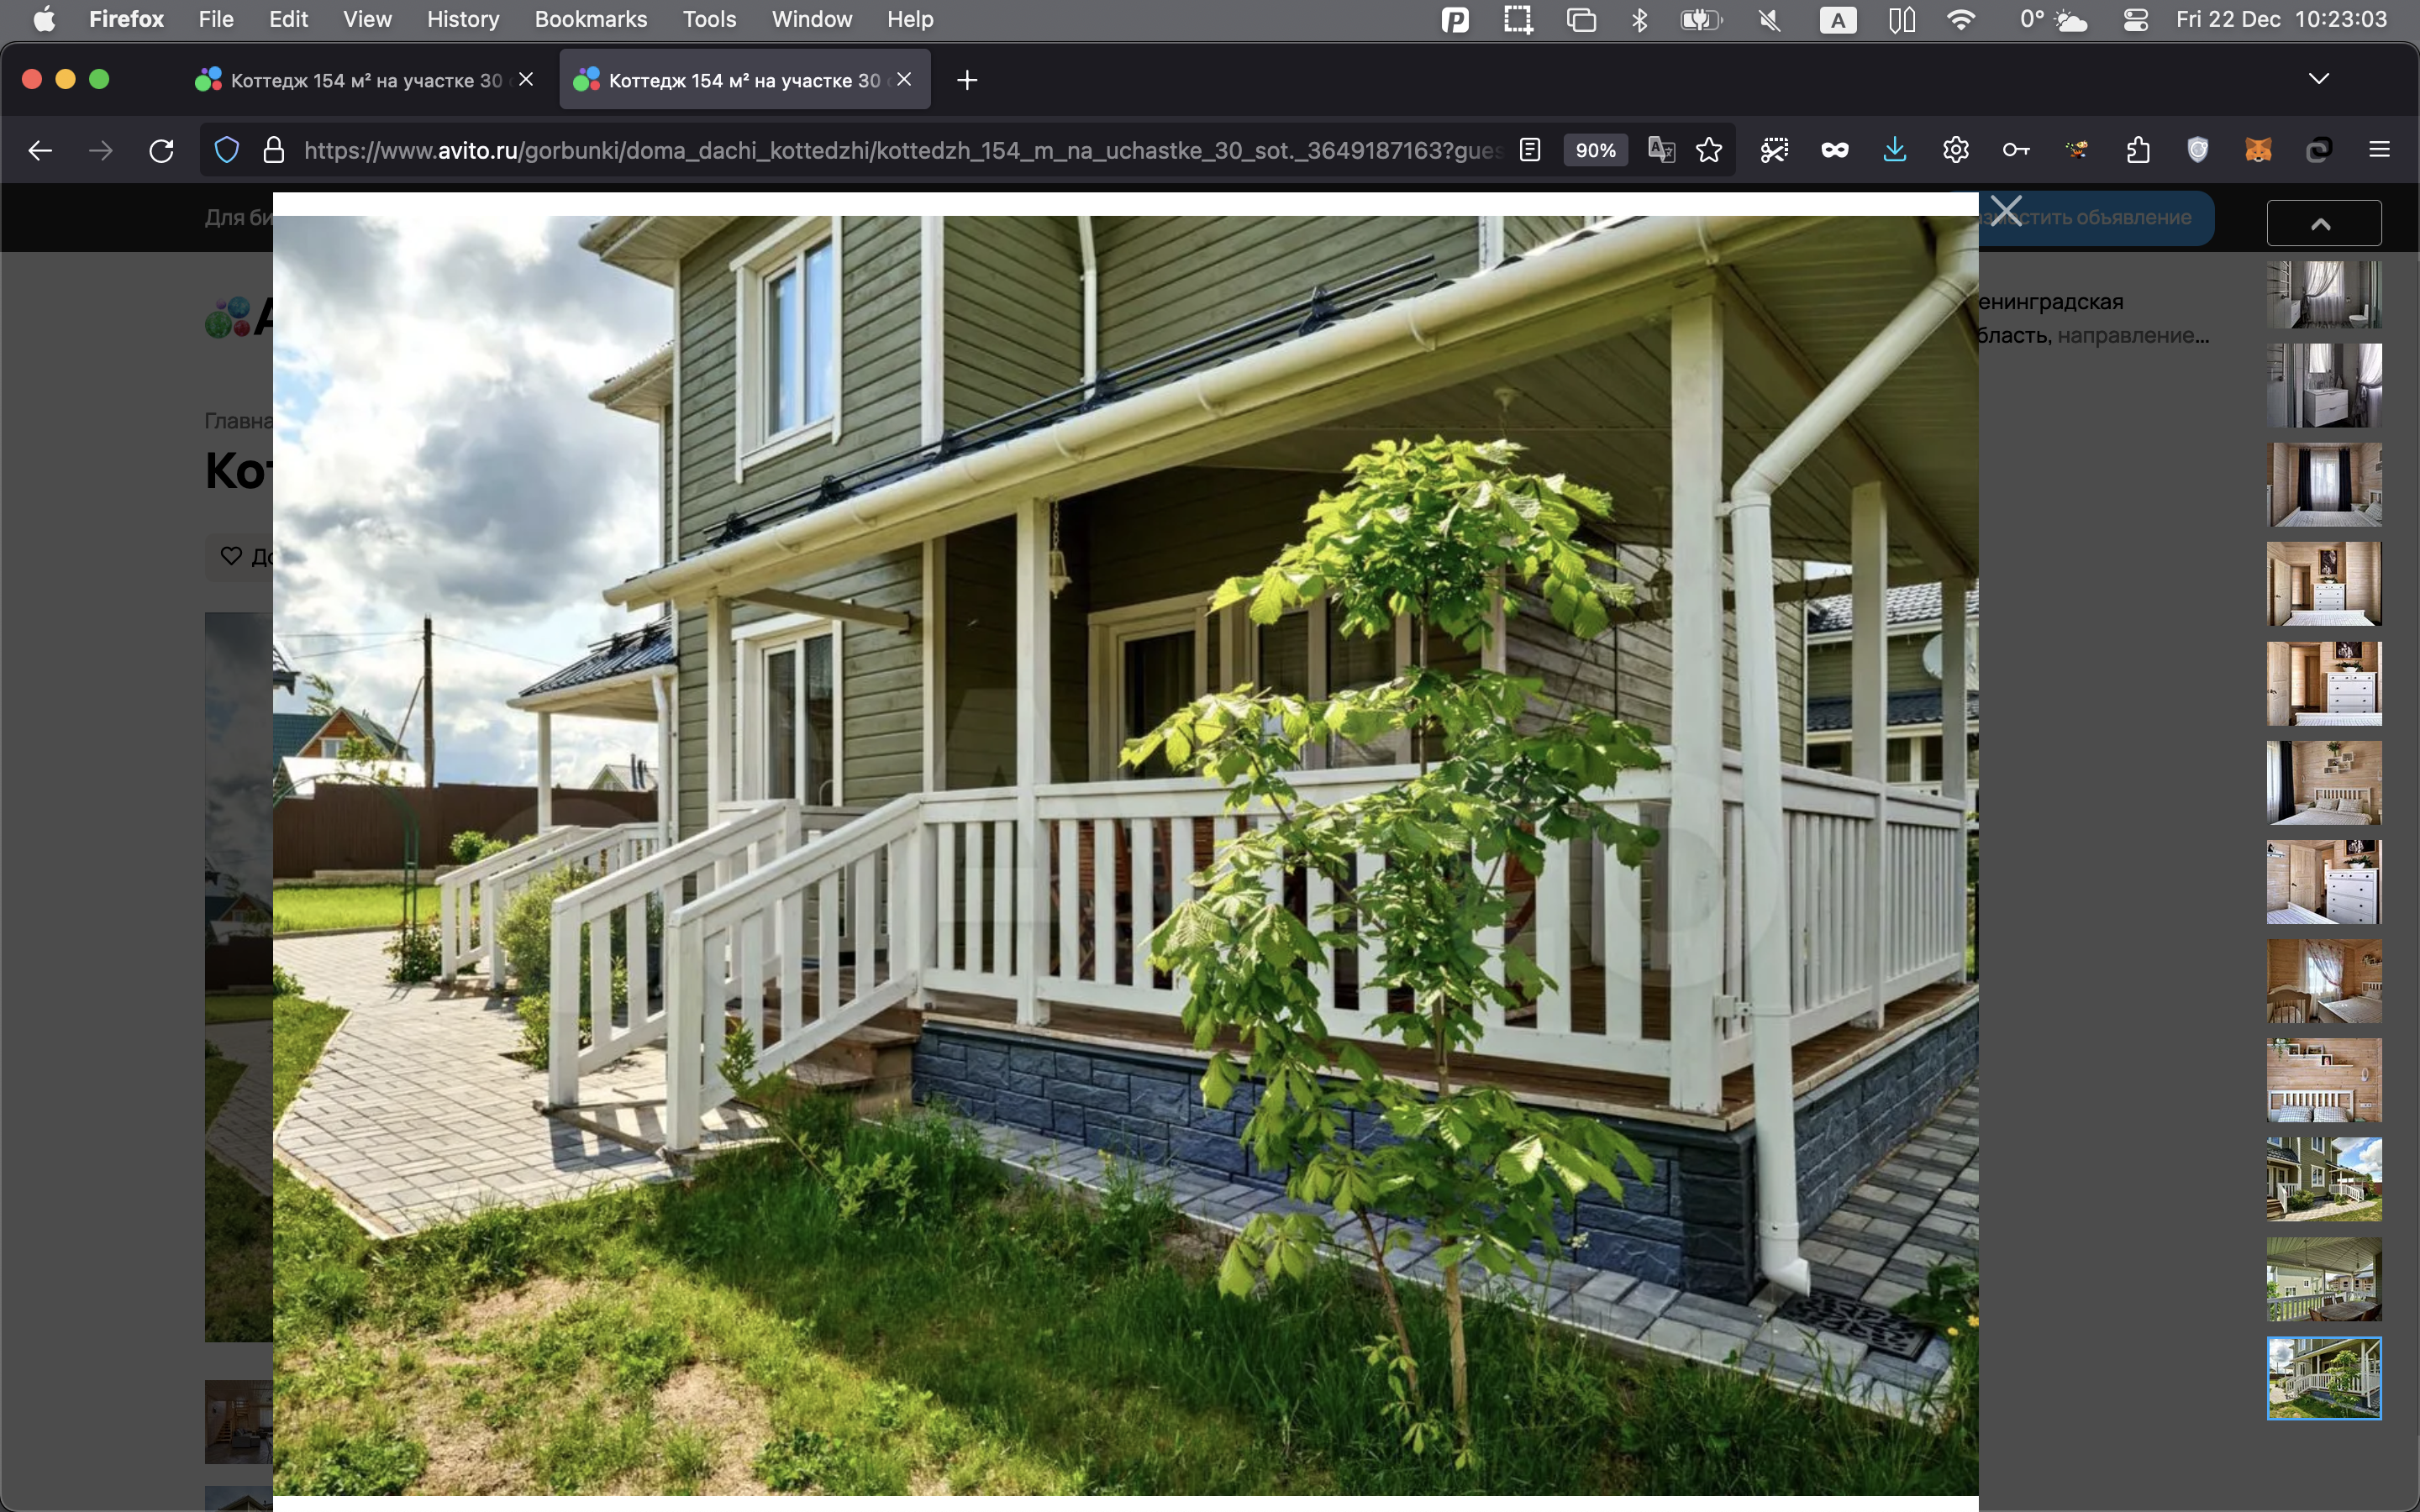
Task: Reset the 90% zoom level indicator
Action: pyautogui.click(x=1594, y=150)
